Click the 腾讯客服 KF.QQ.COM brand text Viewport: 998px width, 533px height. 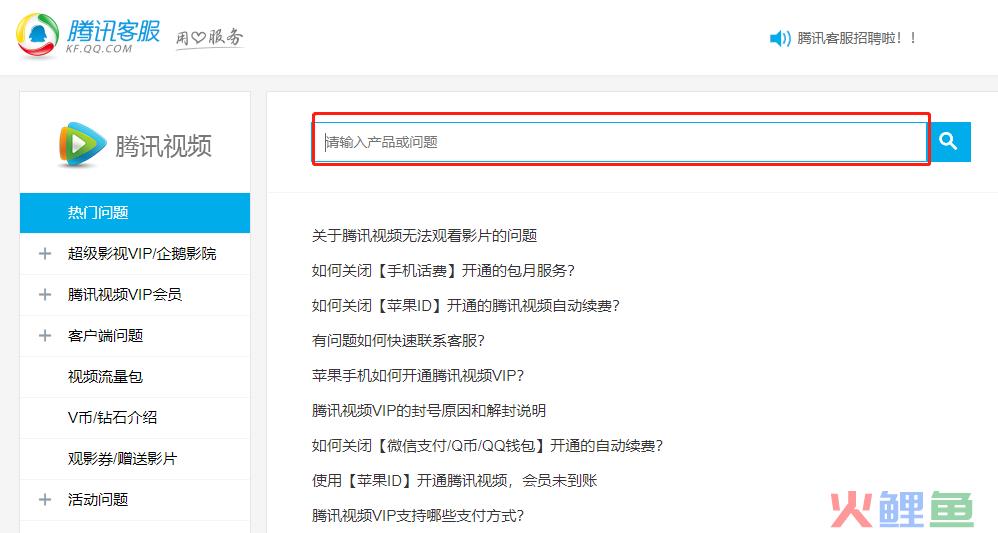click(x=113, y=36)
